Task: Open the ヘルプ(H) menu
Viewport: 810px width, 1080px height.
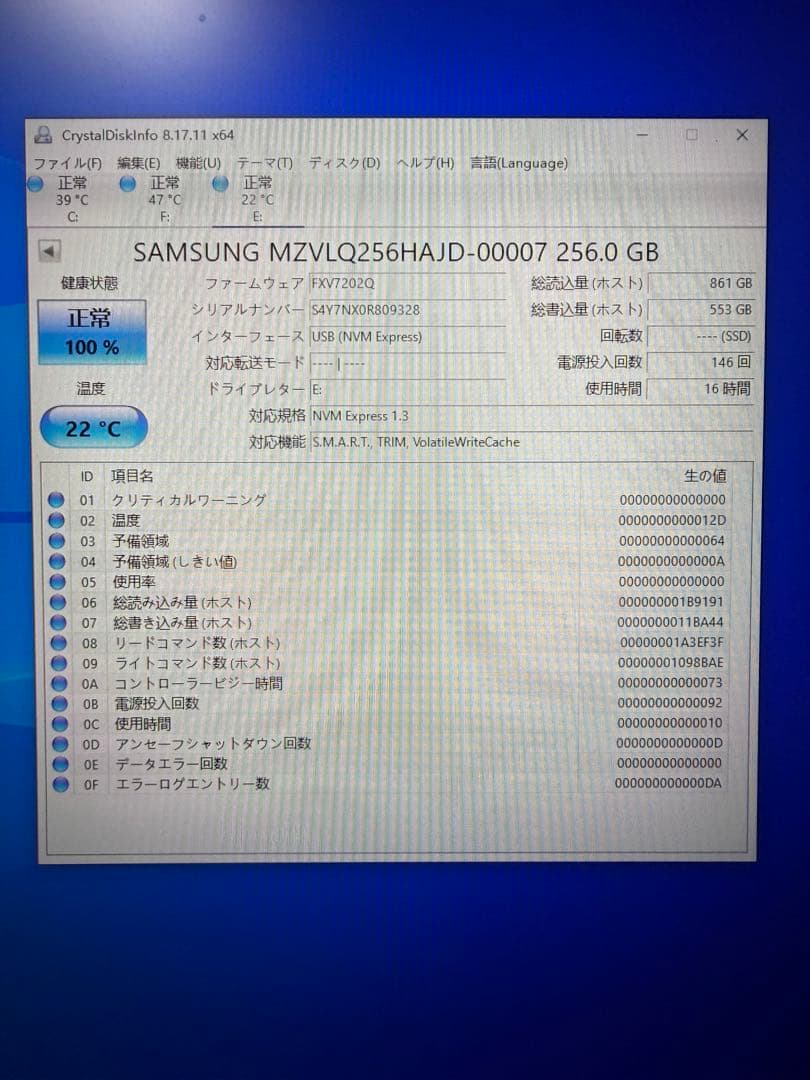Action: (x=425, y=163)
